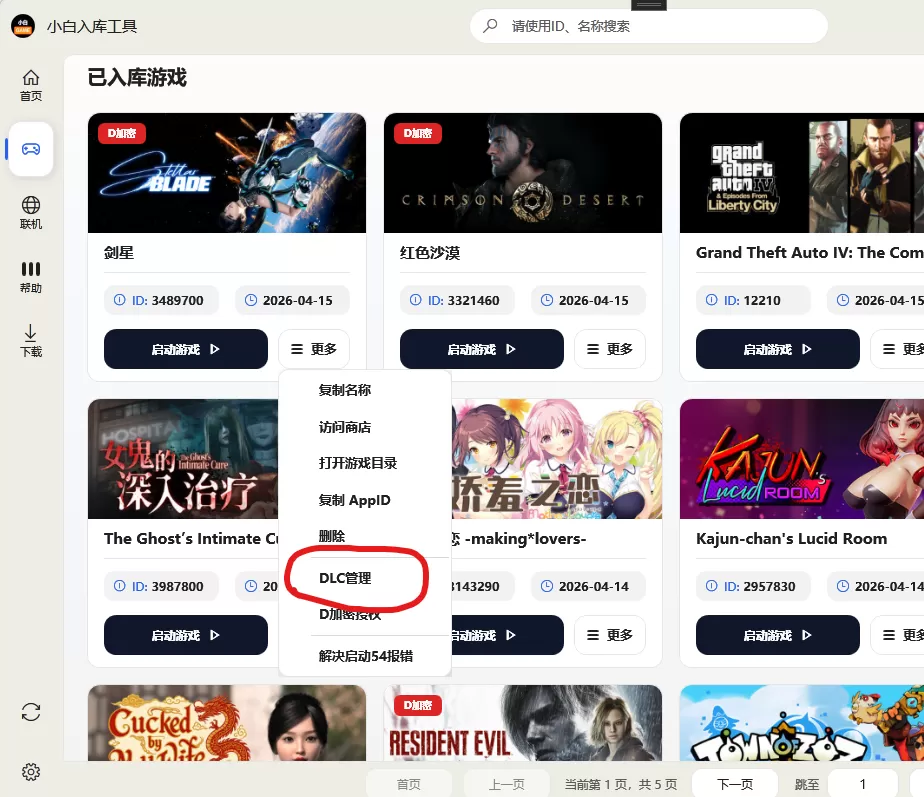Image resolution: width=924 pixels, height=797 pixels.
Task: Open the 下载 download icon
Action: 31,341
